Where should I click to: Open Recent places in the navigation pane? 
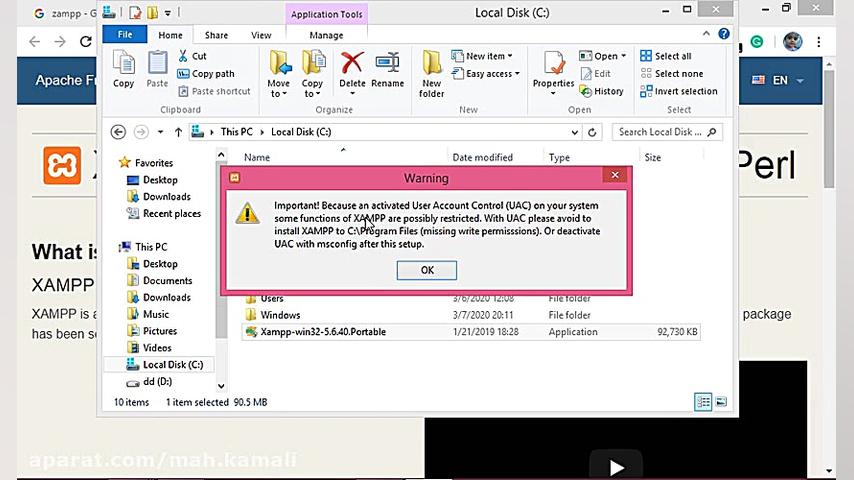point(164,214)
